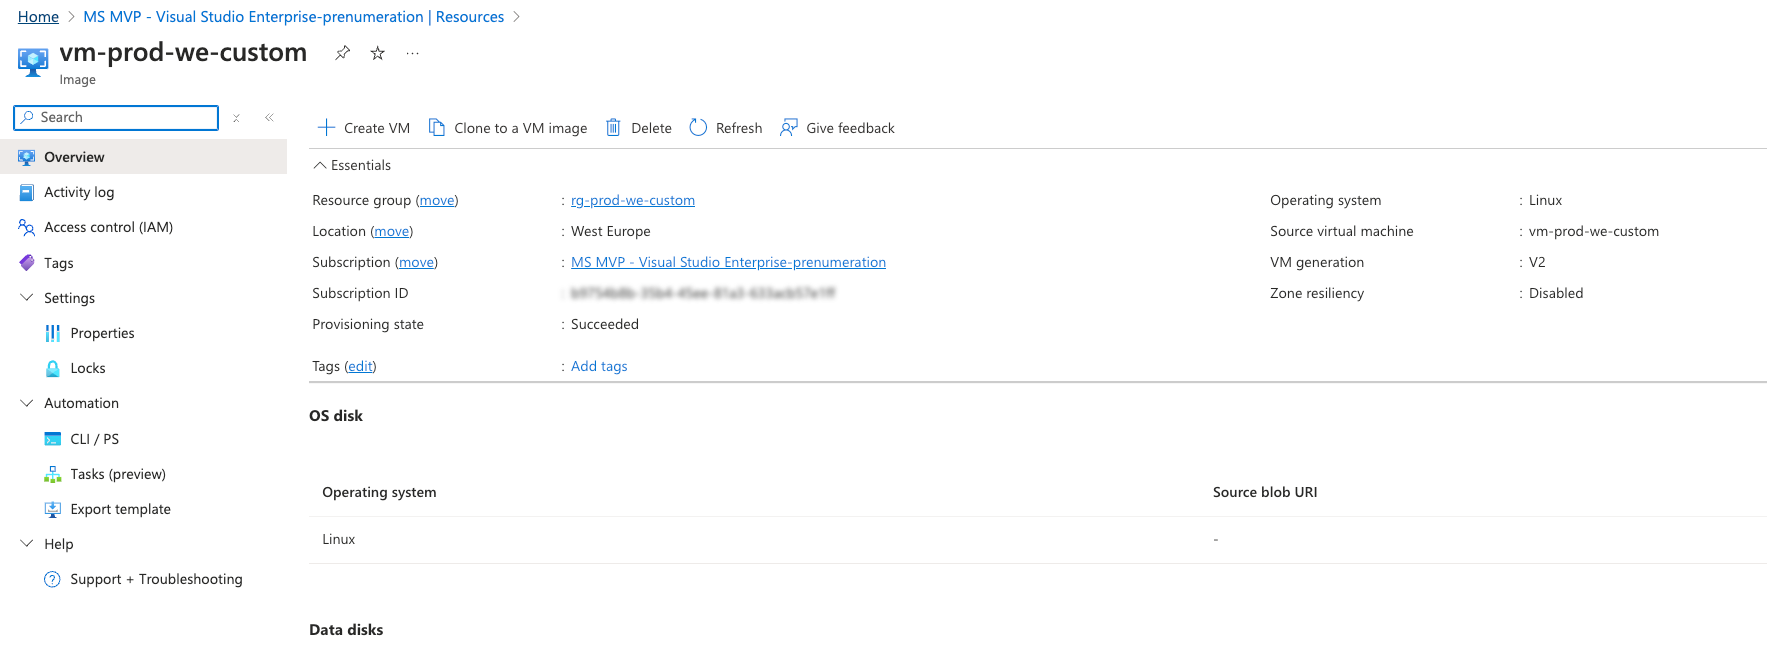Click the purple Tags icon
The height and width of the screenshot is (656, 1767).
[27, 263]
